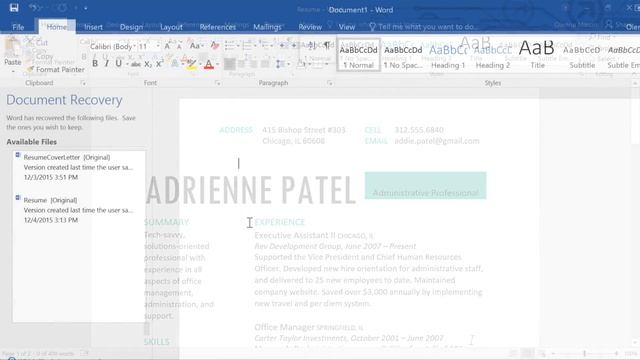
Task: Apply the Title style
Action: [x=537, y=56]
